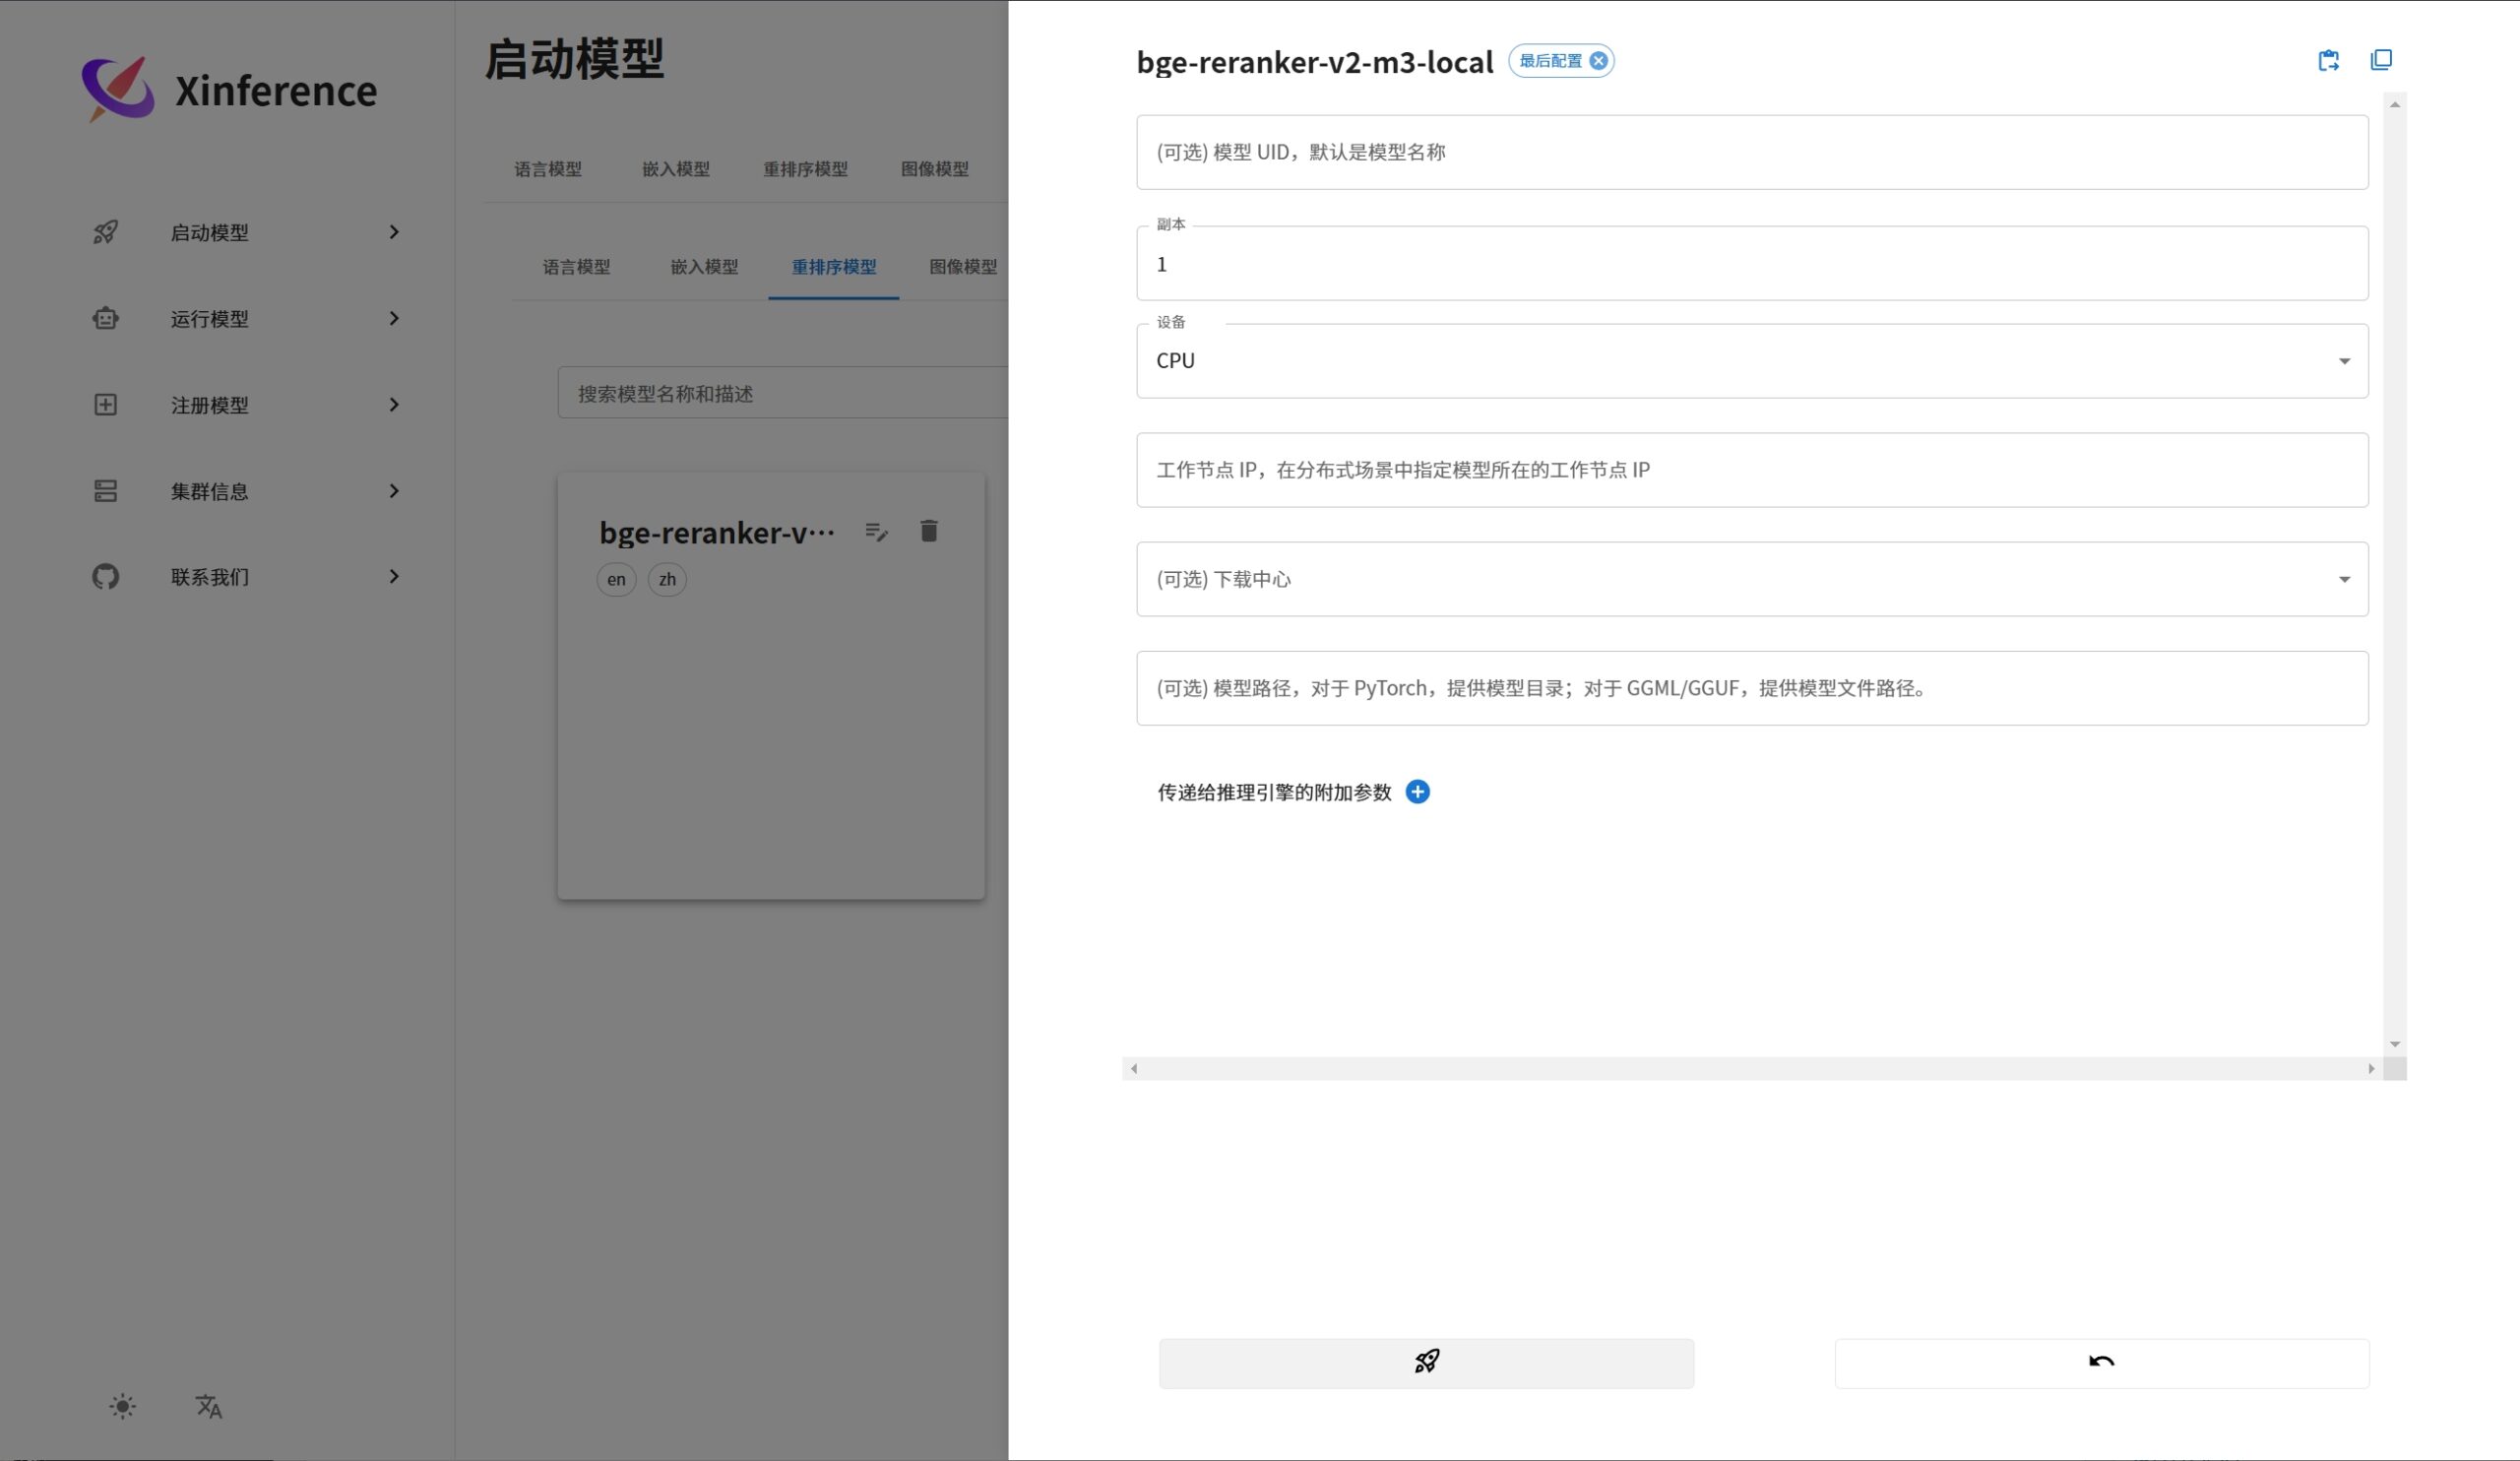The image size is (2520, 1461).
Task: Open 启动模型 in the sidebar via its rocket icon
Action: click(106, 232)
